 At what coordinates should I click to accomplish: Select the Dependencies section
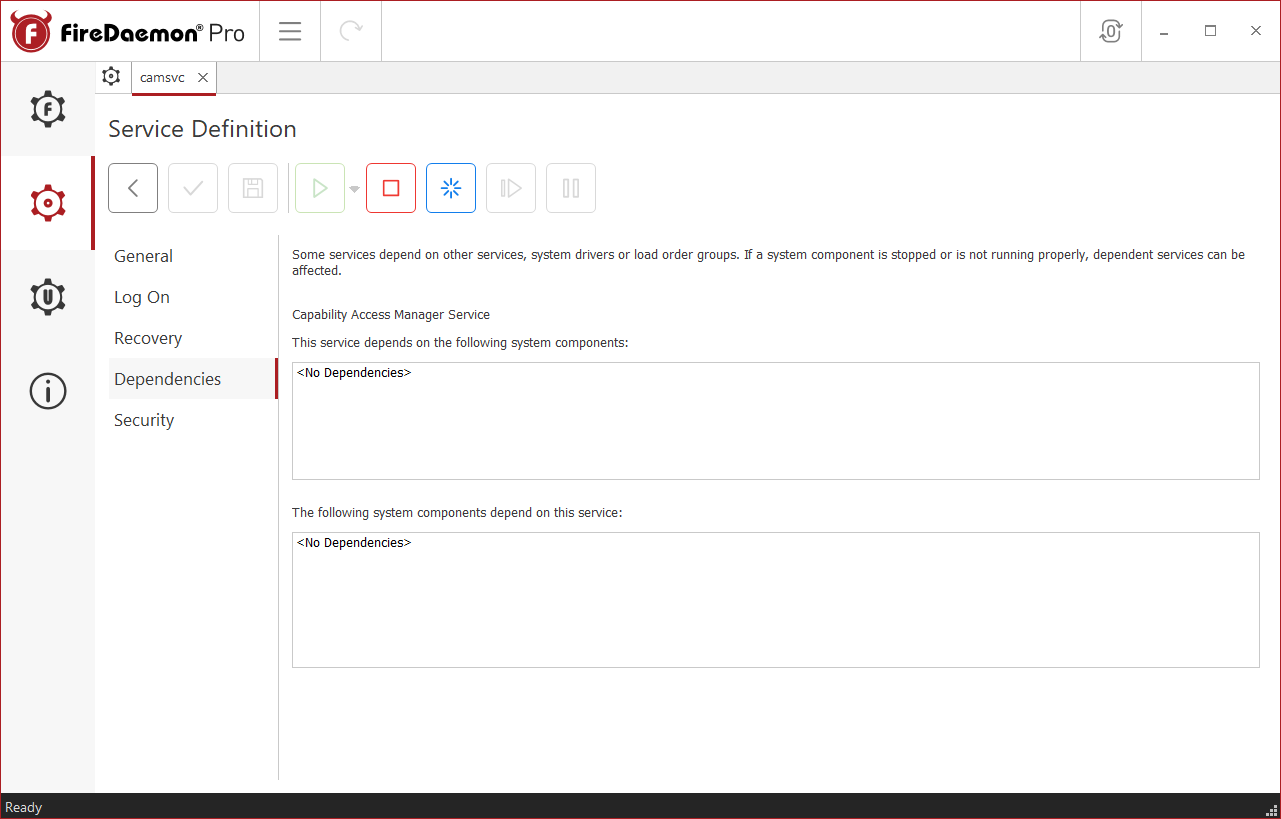(192, 379)
